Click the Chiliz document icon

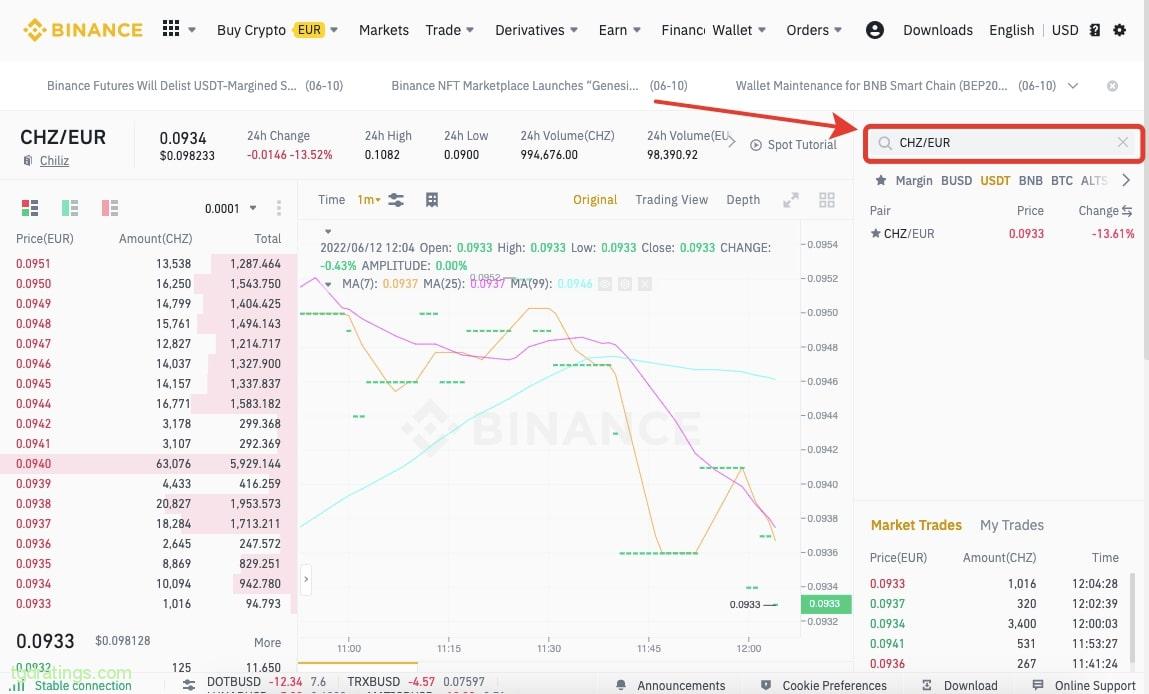click(x=28, y=160)
